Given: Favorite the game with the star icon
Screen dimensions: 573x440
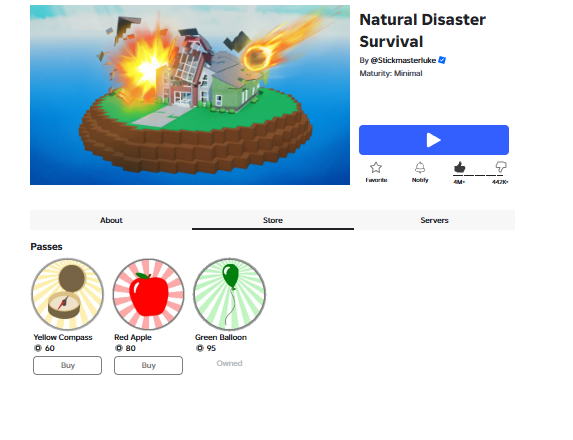Looking at the screenshot, I should click(x=376, y=168).
